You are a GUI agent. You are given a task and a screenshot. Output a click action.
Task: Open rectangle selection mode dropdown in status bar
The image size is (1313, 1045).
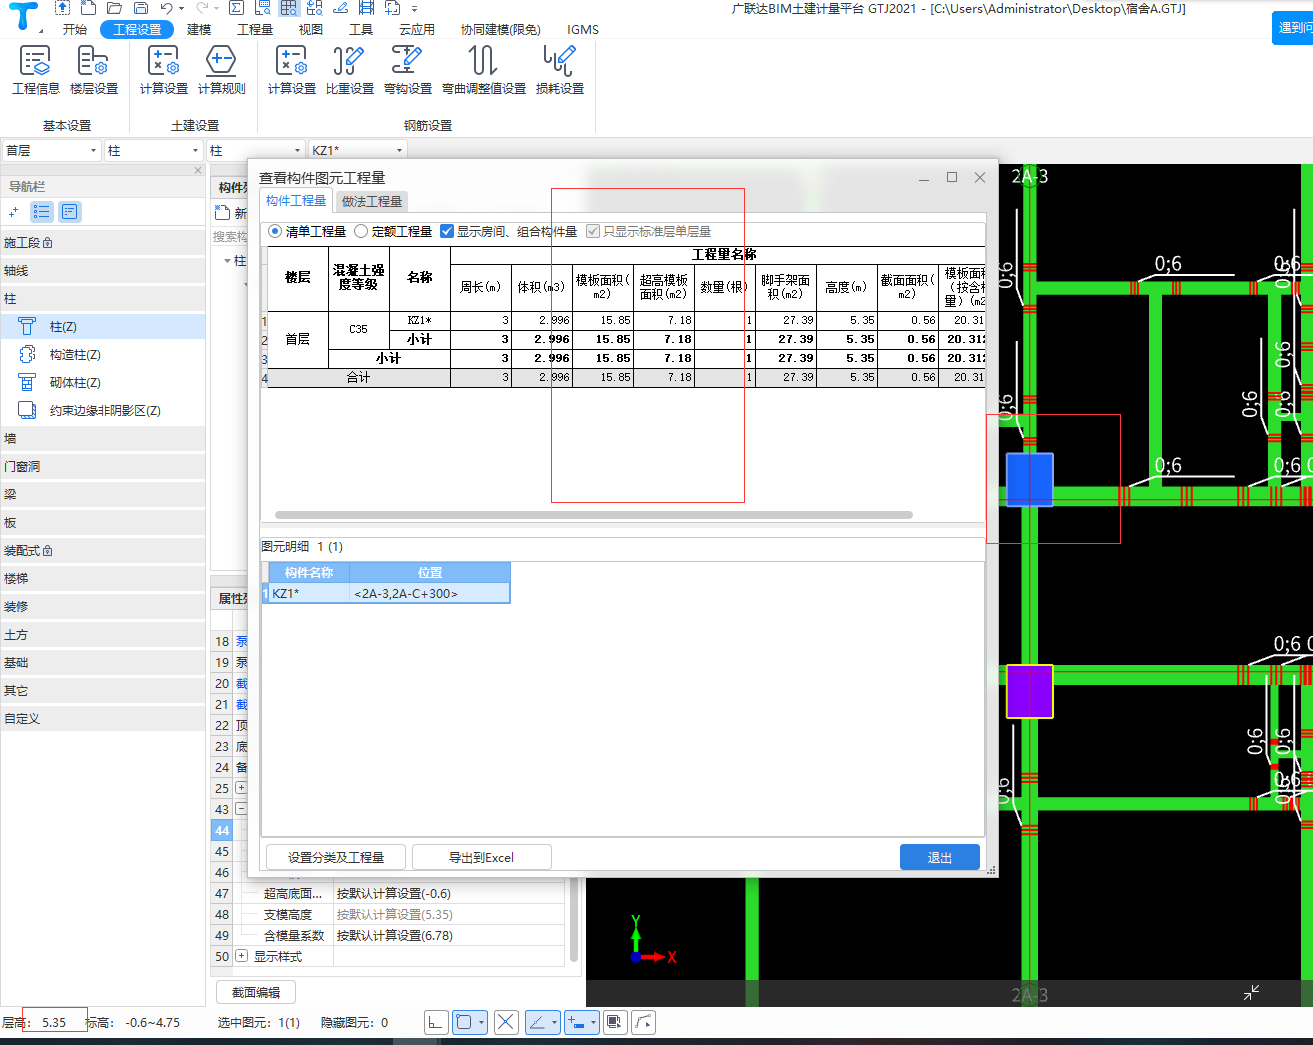coord(481,1022)
